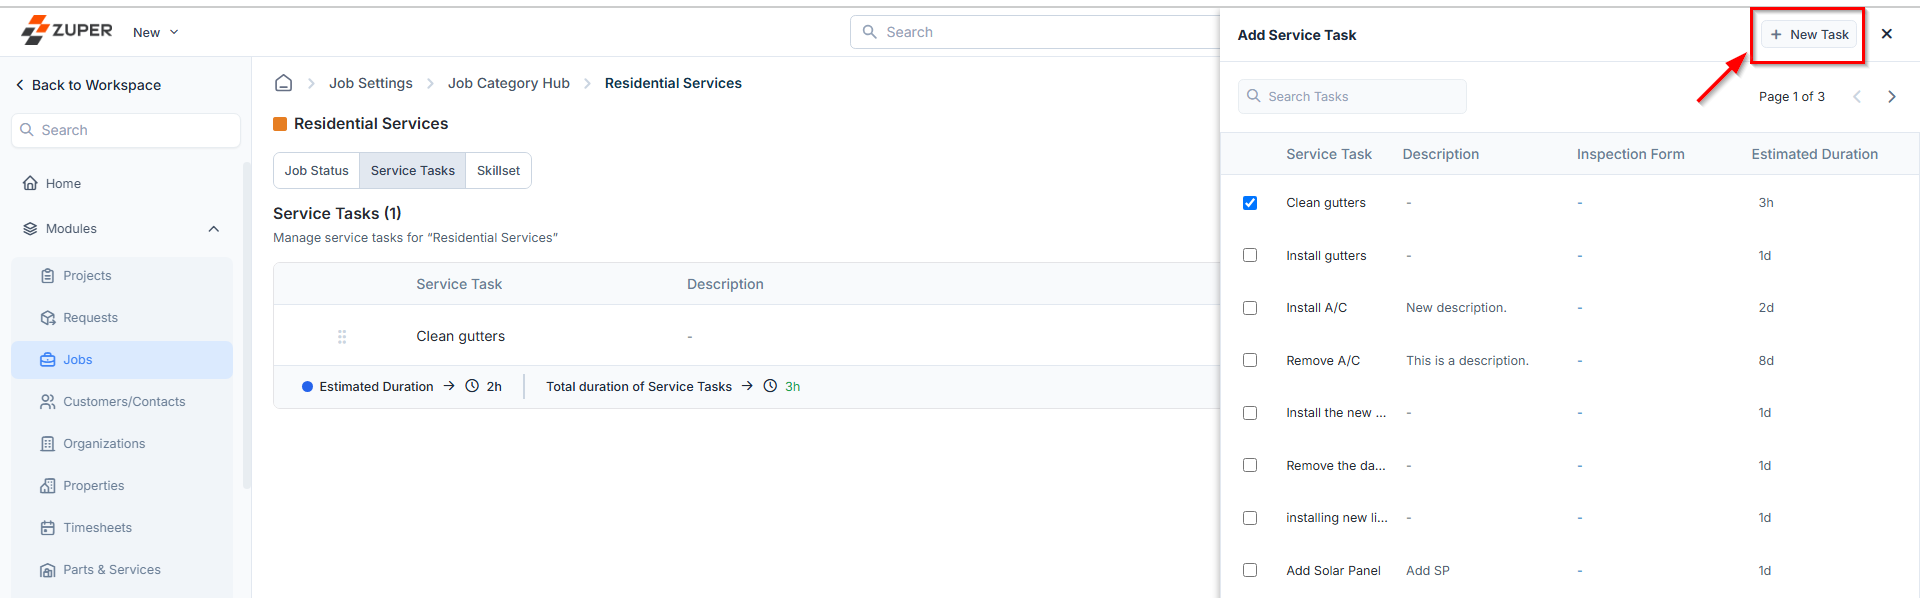Click the Inspection Form column header
The image size is (1920, 598).
(1630, 154)
